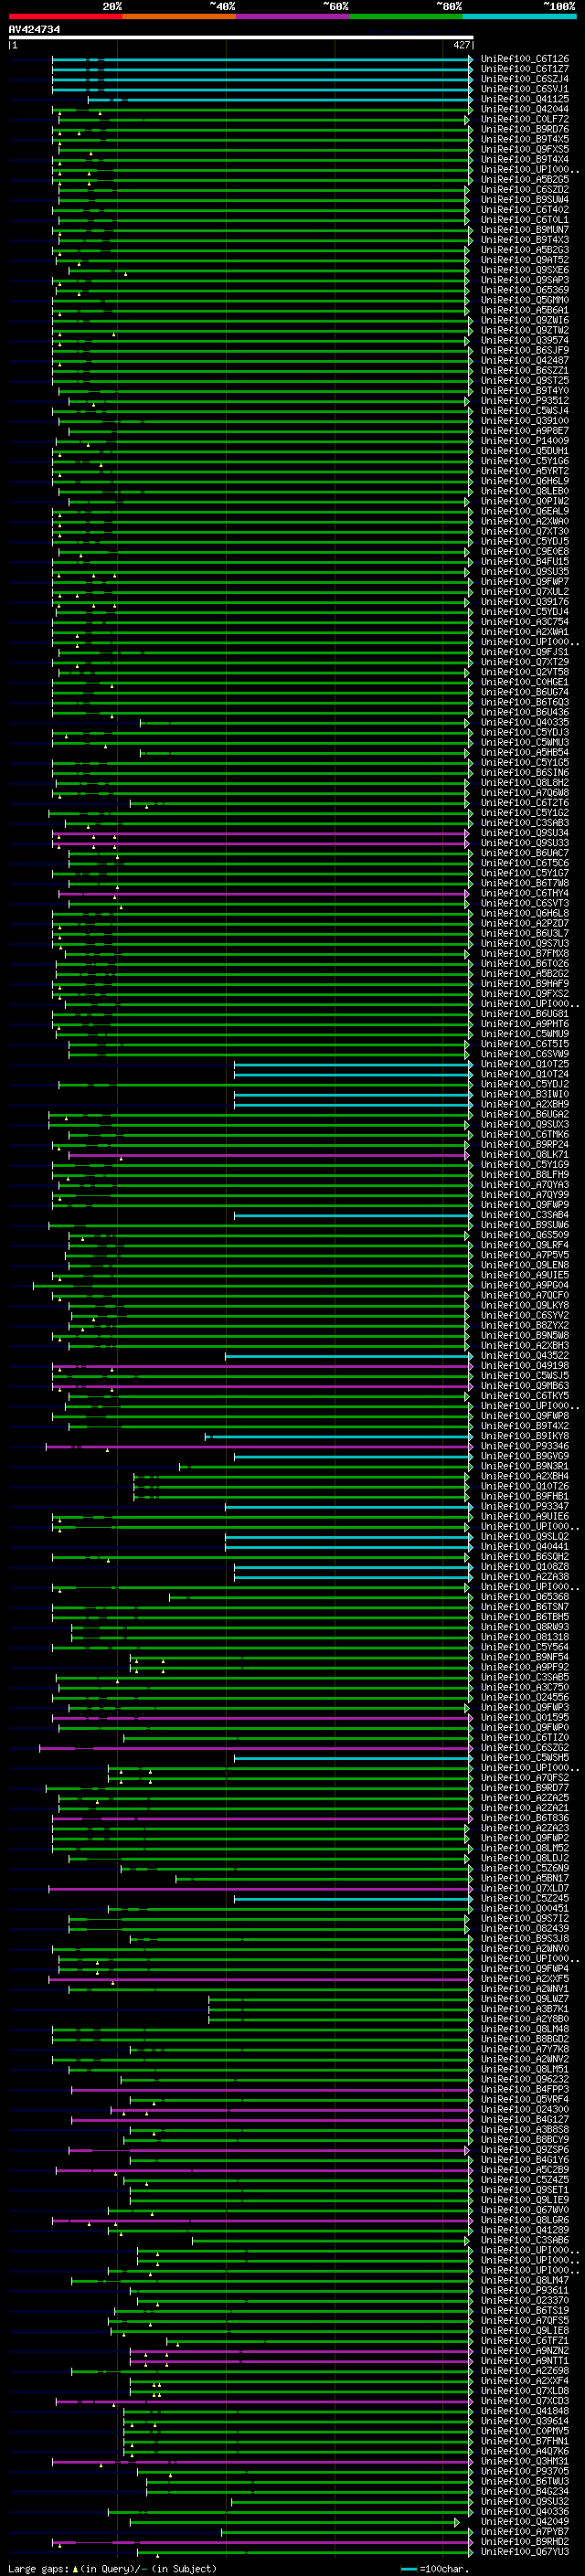Select label UniRef100_C0LF72
The width and height of the screenshot is (585, 2576).
coord(525,119)
